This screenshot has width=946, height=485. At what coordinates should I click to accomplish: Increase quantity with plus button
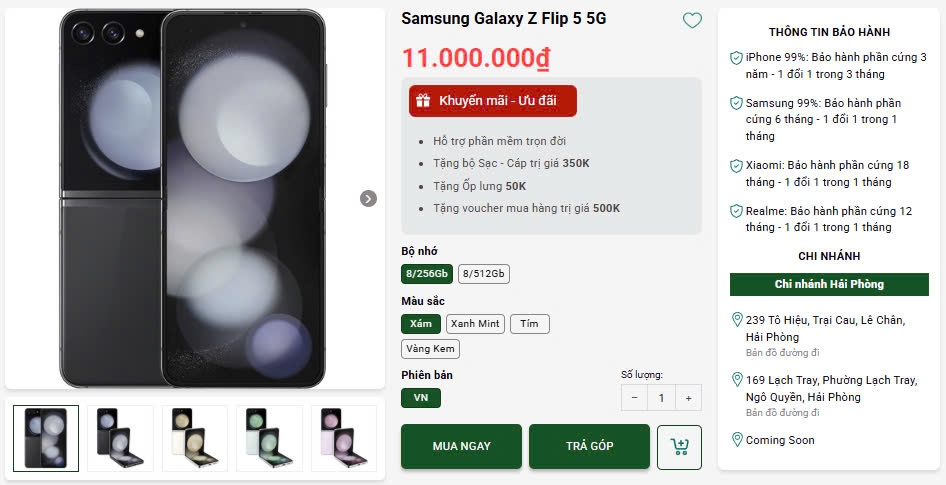(x=688, y=398)
